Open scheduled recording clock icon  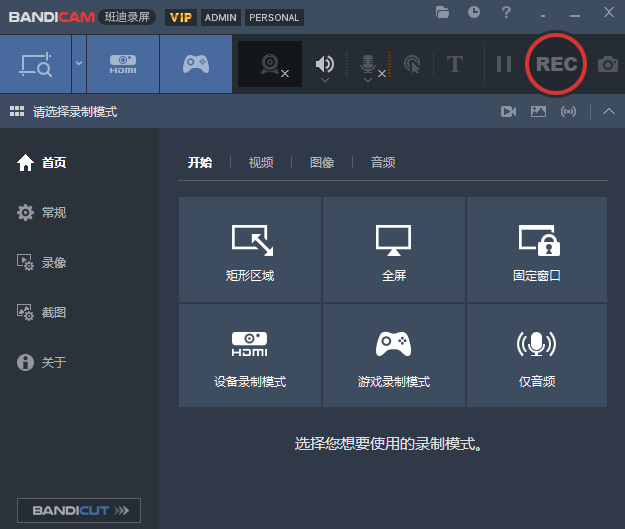coord(474,12)
